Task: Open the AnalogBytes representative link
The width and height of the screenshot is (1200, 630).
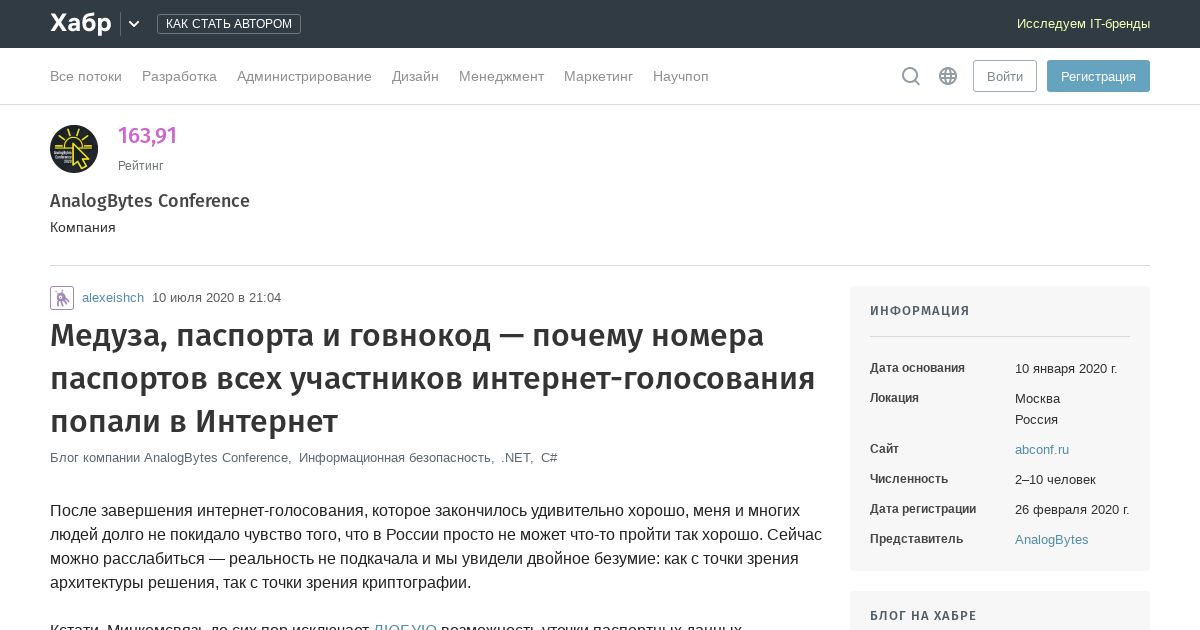Action: pyautogui.click(x=1052, y=540)
